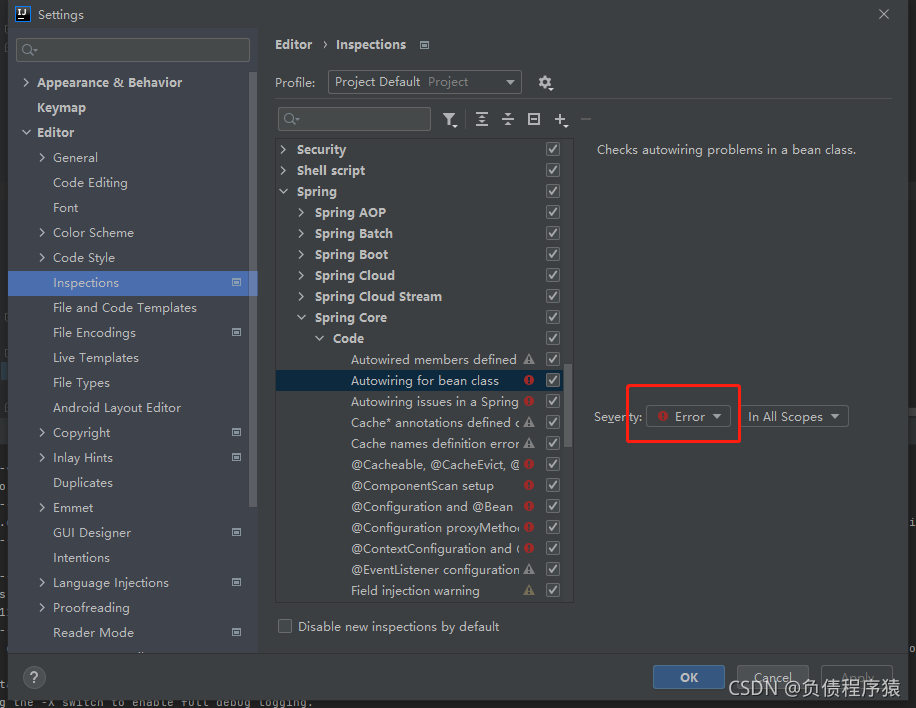The height and width of the screenshot is (708, 916).
Task: Click the project-level icon beside Inspections breadcrumb
Action: (425, 45)
